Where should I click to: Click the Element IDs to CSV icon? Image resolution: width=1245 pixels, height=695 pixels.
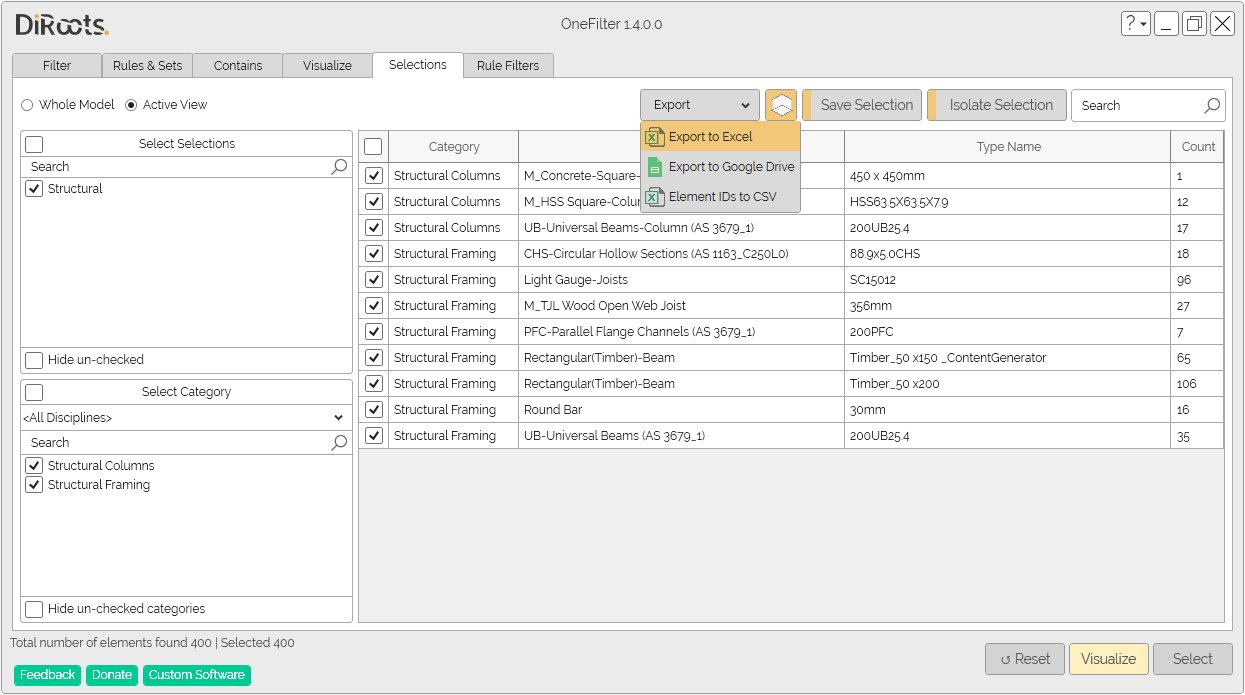[x=655, y=197]
